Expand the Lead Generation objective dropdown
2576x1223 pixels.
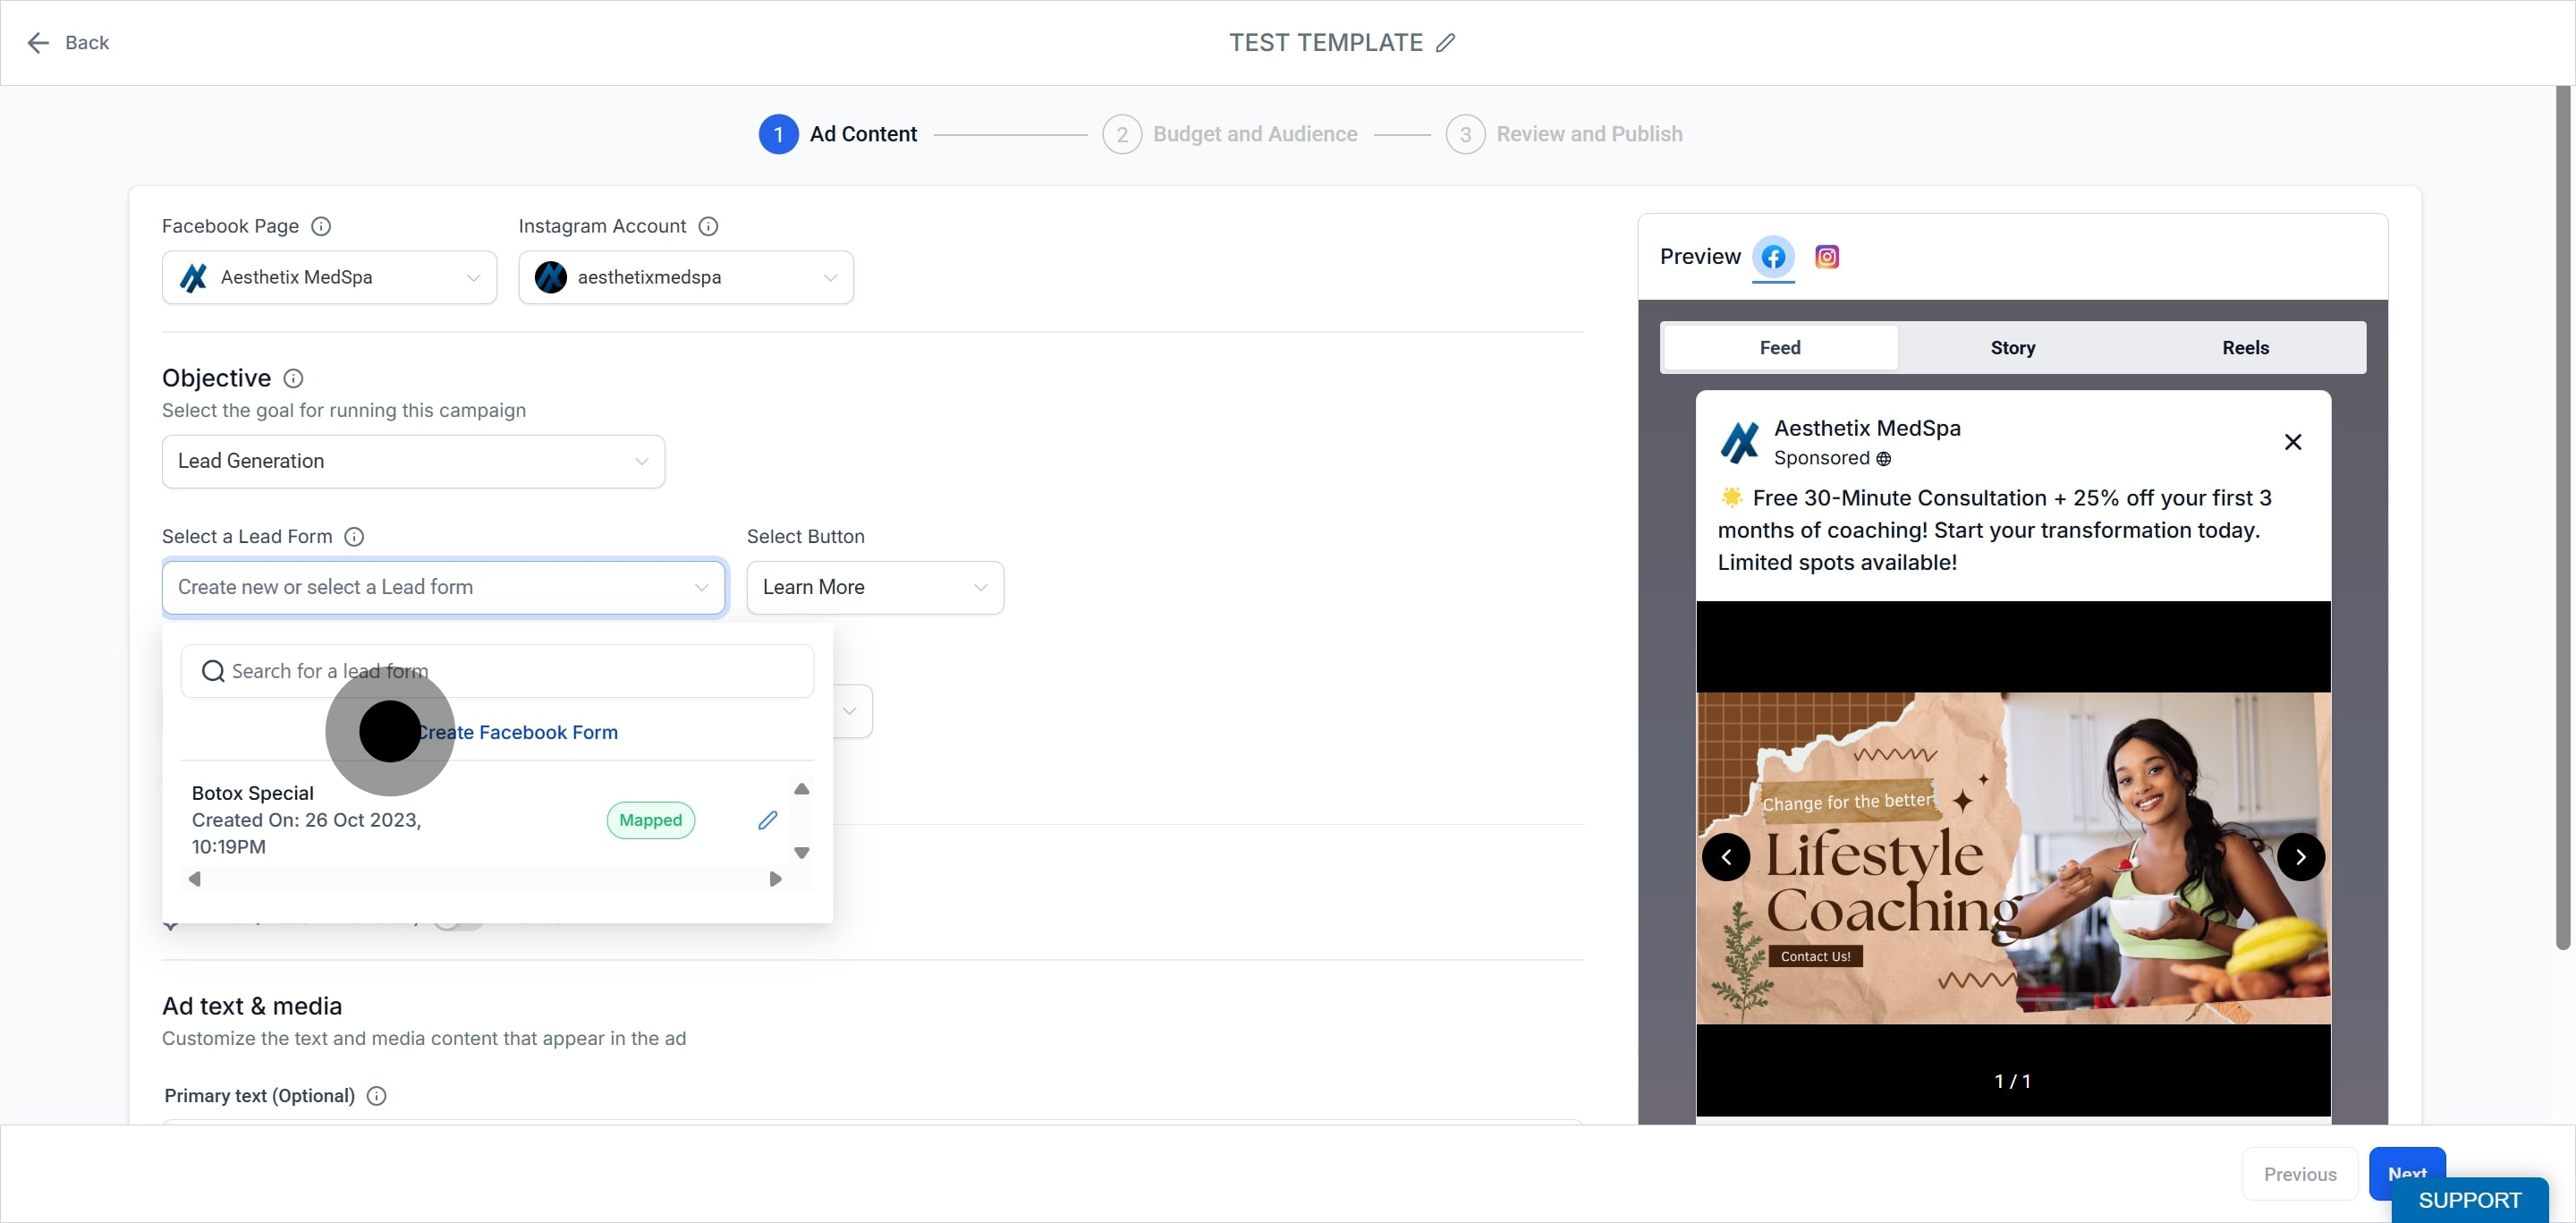(413, 461)
